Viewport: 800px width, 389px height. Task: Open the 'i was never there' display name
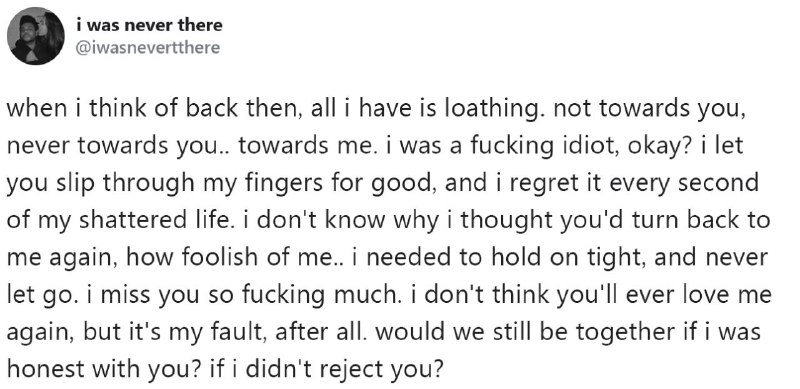[x=149, y=25]
